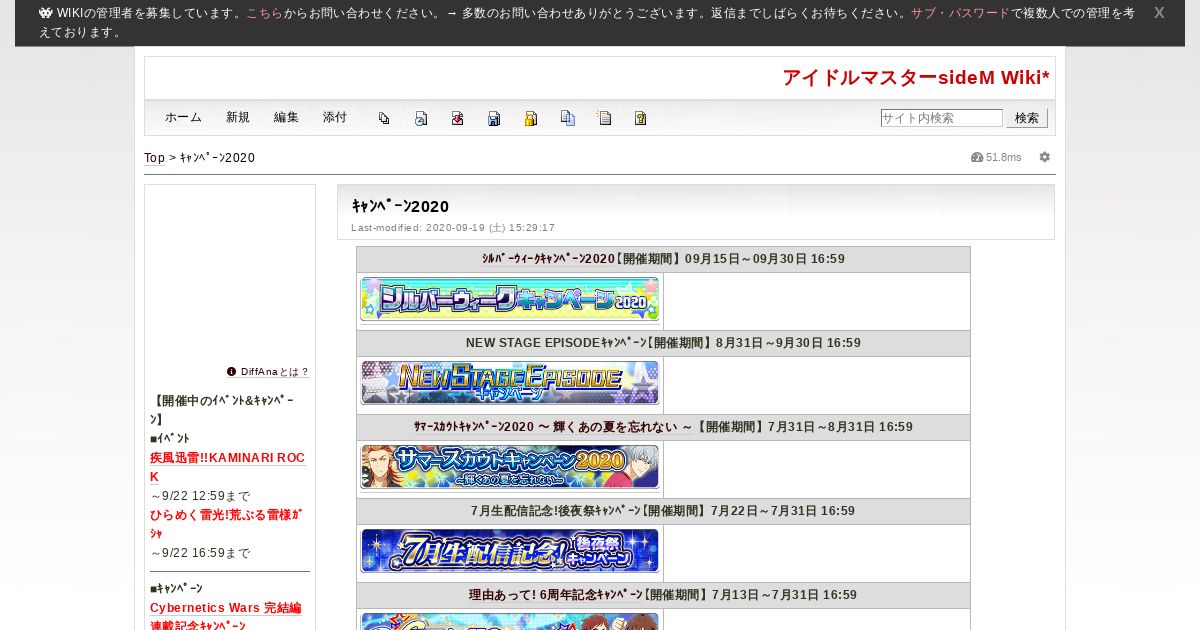Viewport: 1200px width, 630px height.
Task: Go to Top breadcrumb link
Action: coord(154,158)
